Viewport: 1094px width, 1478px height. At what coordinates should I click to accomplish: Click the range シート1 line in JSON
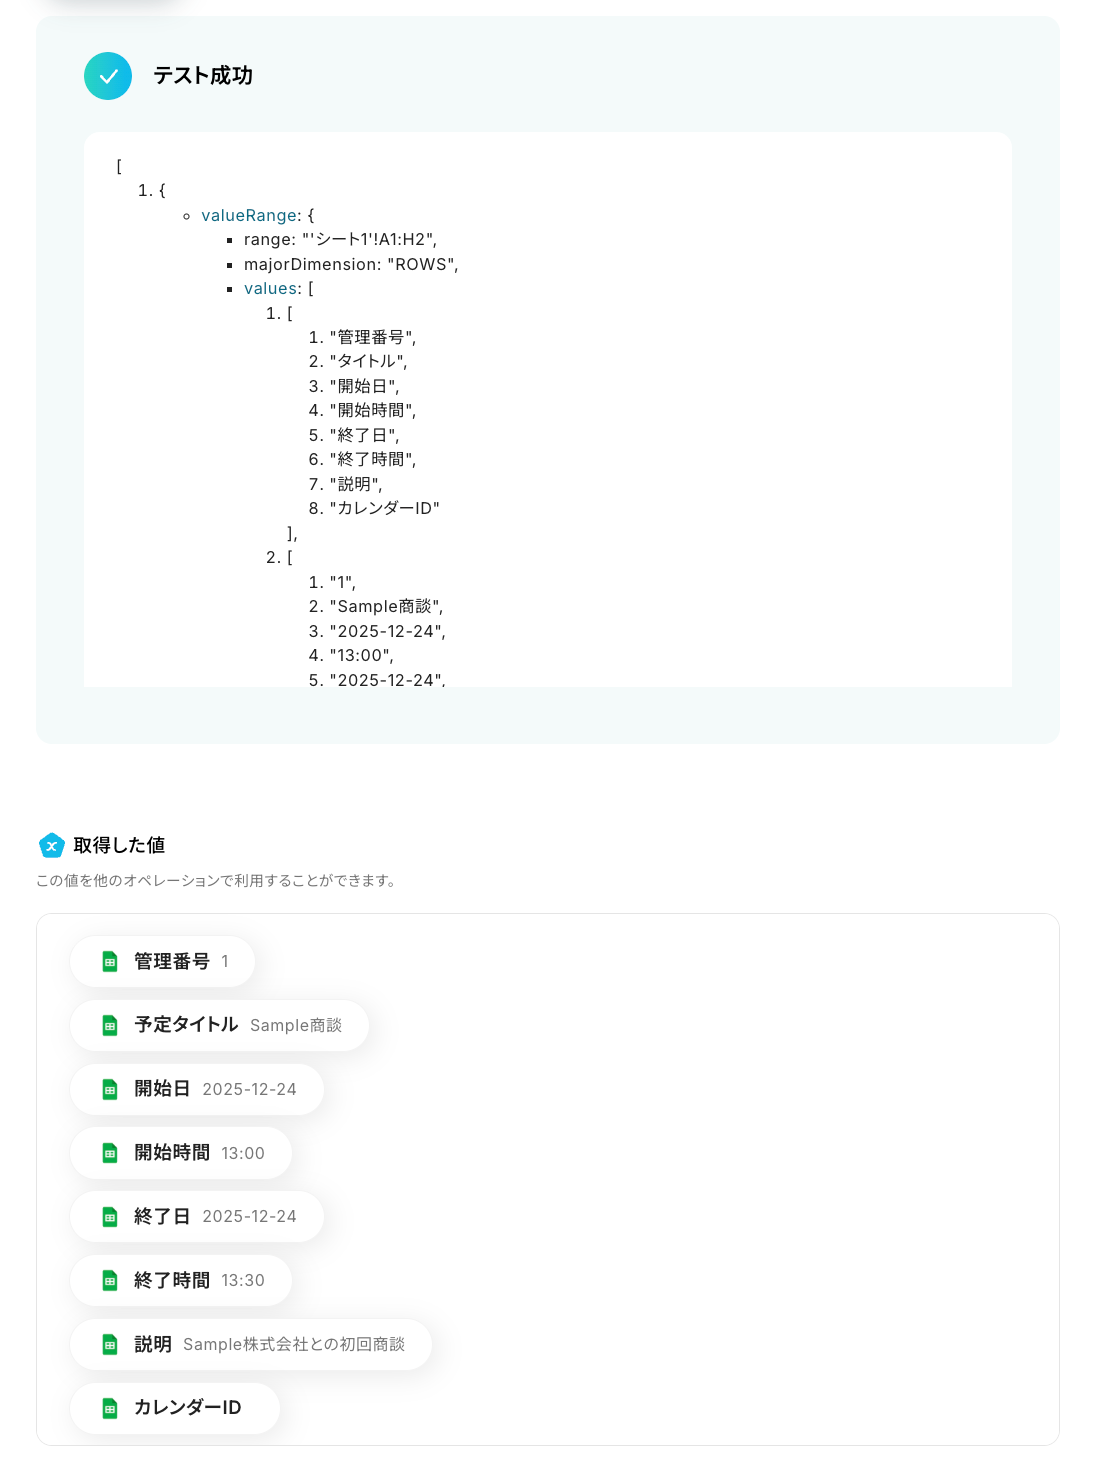click(x=340, y=240)
